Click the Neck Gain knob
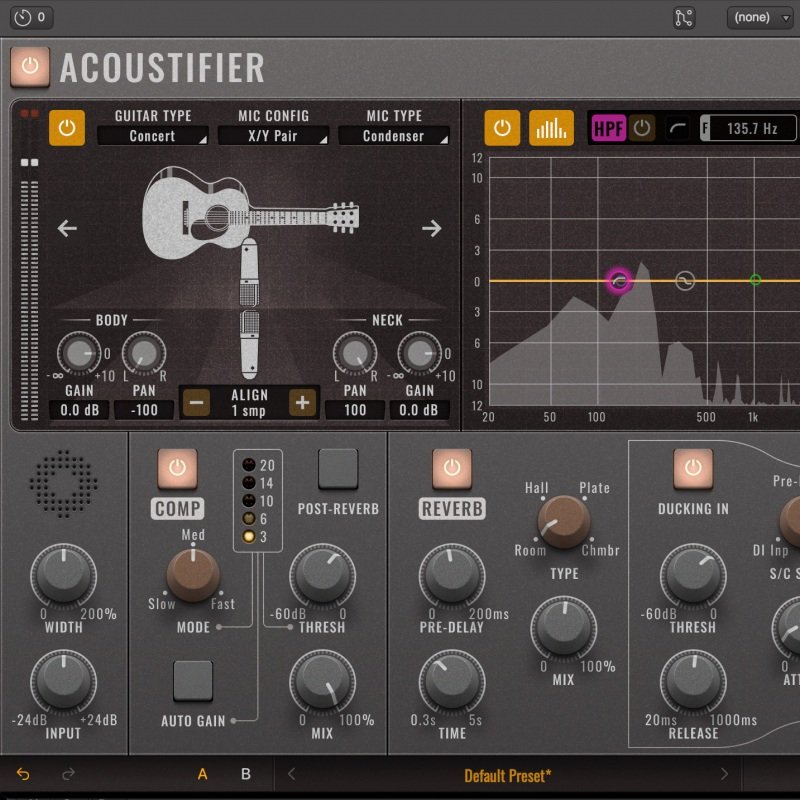This screenshot has height=800, width=800. coord(419,353)
